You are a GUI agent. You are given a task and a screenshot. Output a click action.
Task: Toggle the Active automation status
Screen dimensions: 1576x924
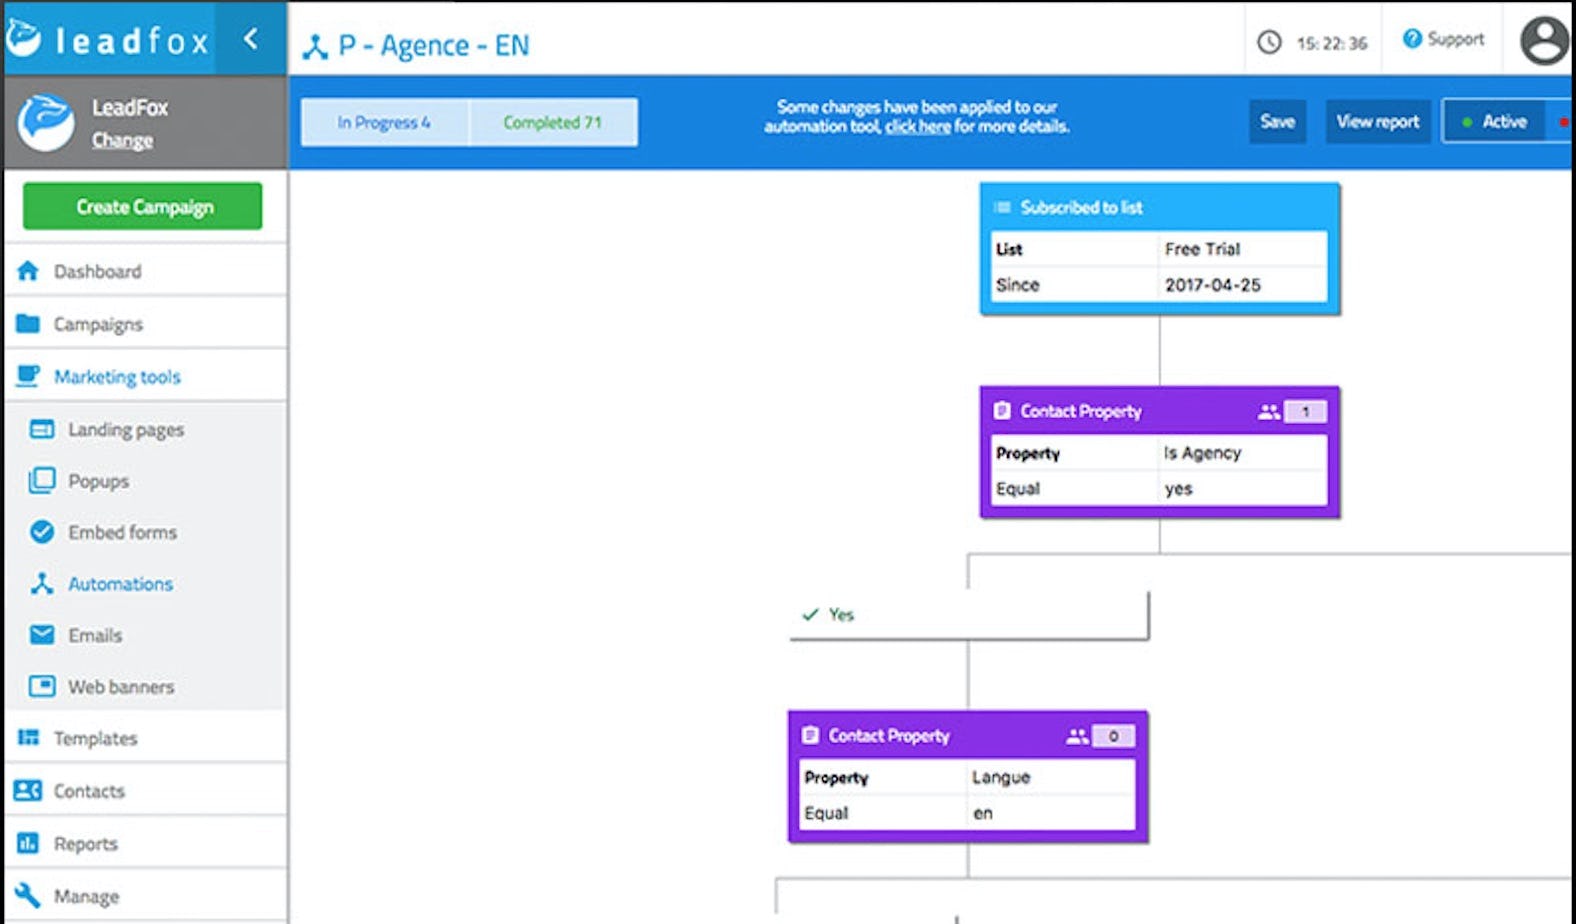coord(1494,122)
